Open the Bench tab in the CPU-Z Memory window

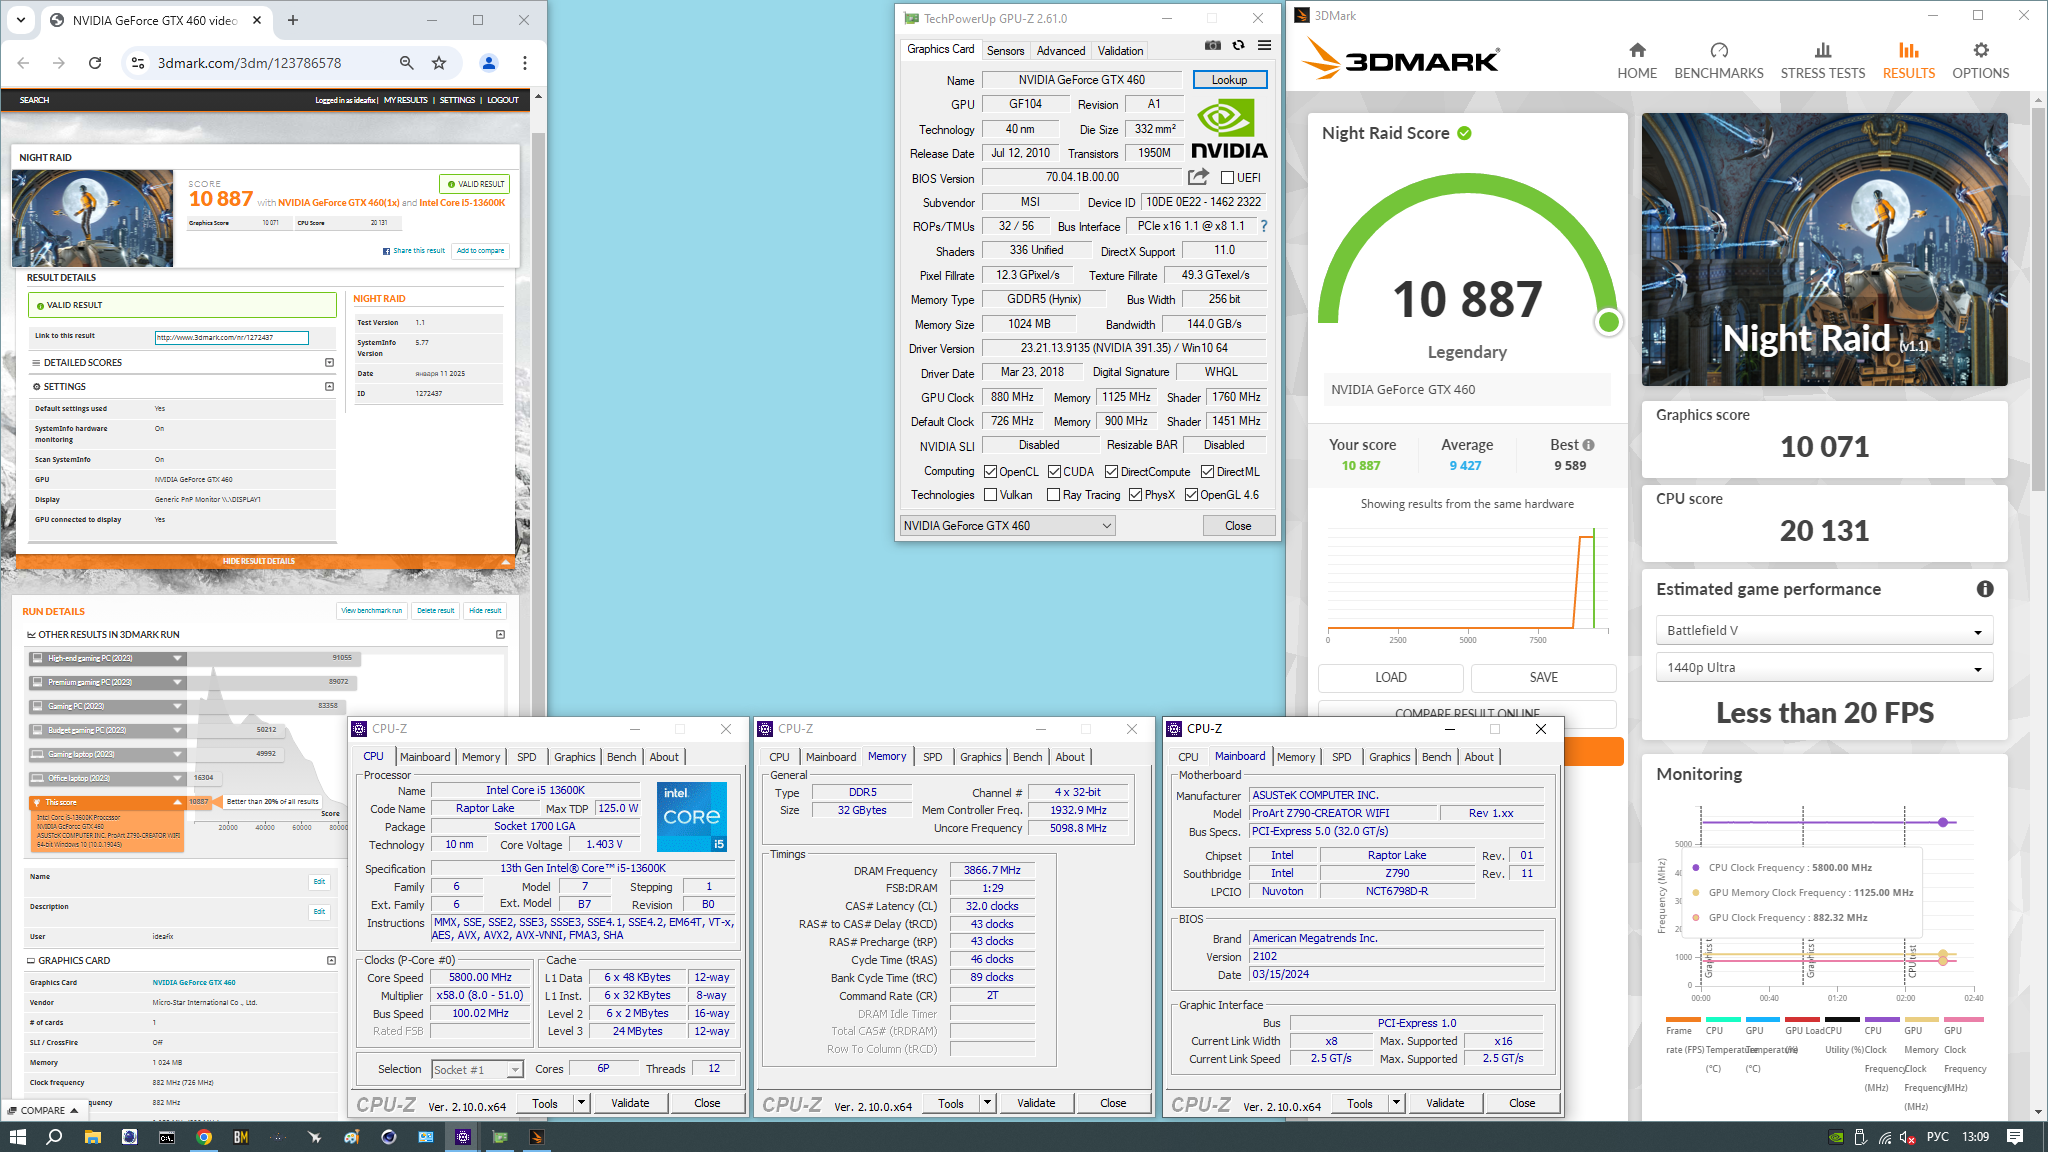(1027, 757)
